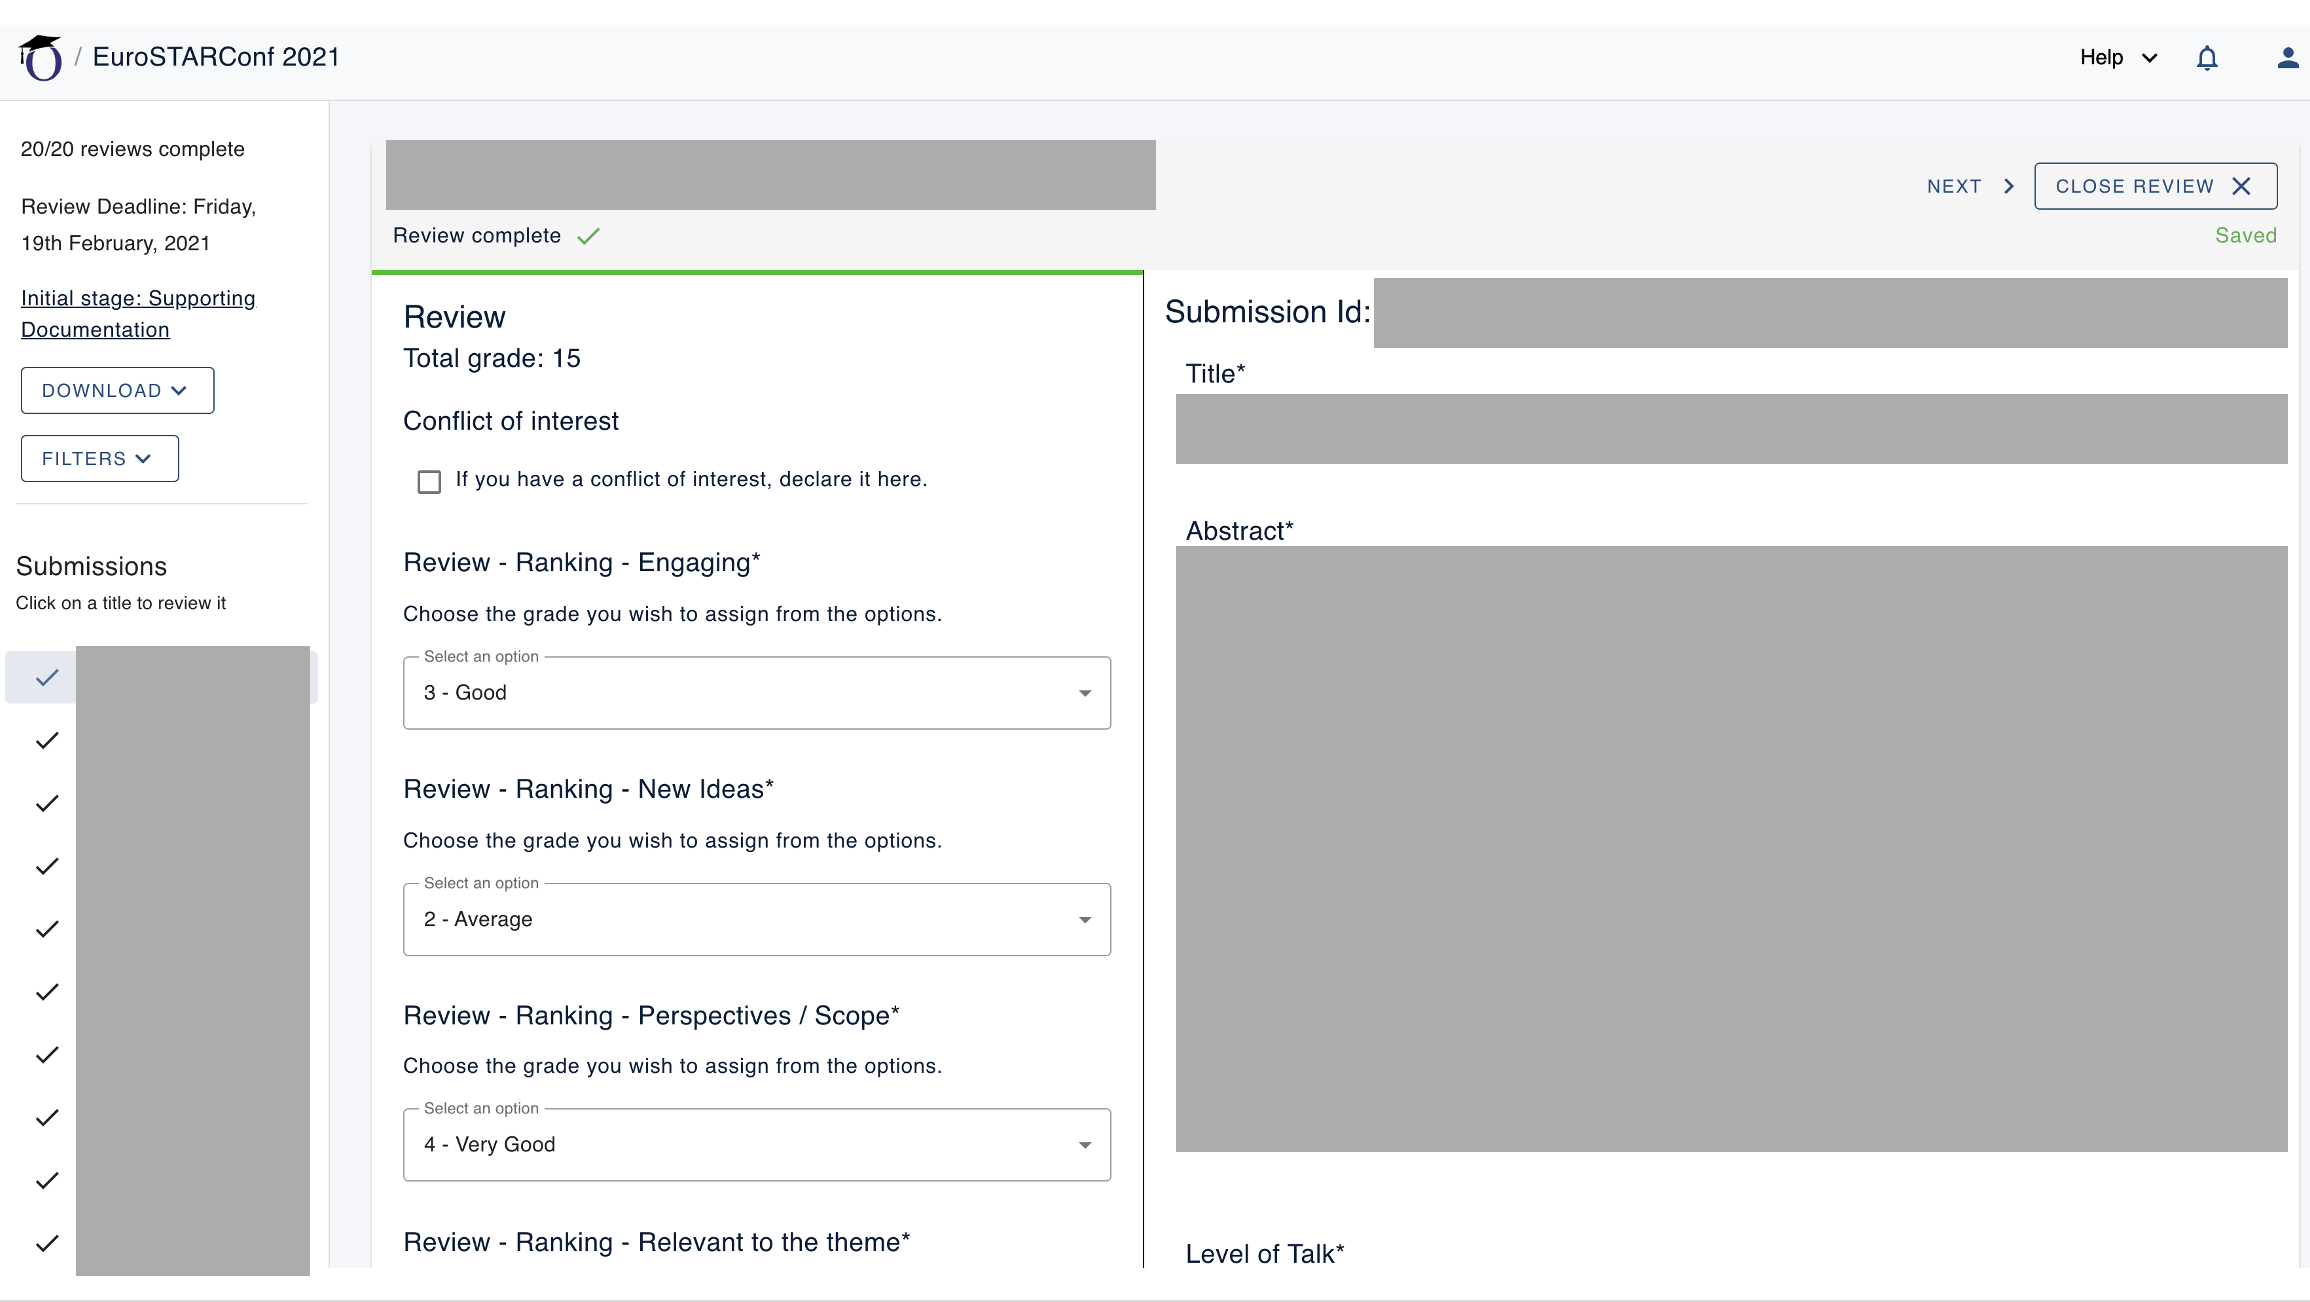Open the DOWNLOAD dropdown

coord(117,390)
